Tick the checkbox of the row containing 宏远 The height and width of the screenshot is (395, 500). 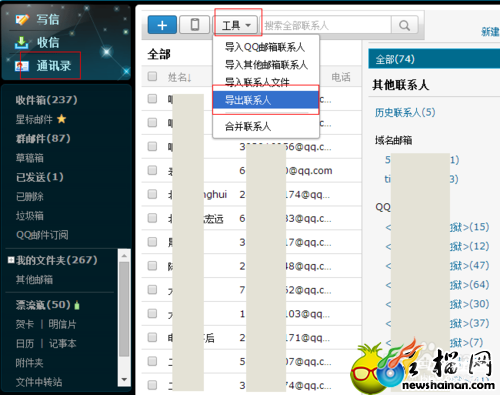[x=152, y=218]
